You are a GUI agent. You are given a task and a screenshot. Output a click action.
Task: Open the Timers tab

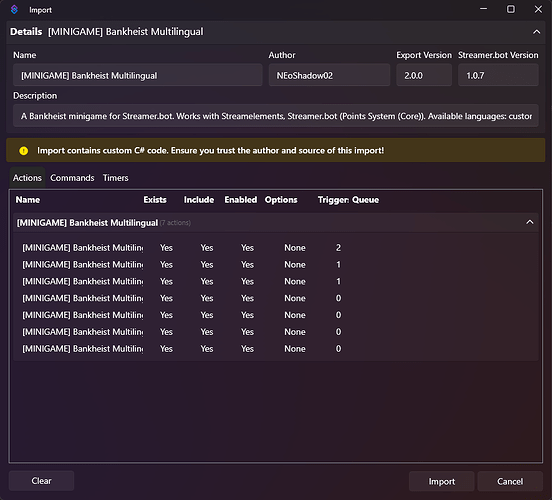point(115,178)
